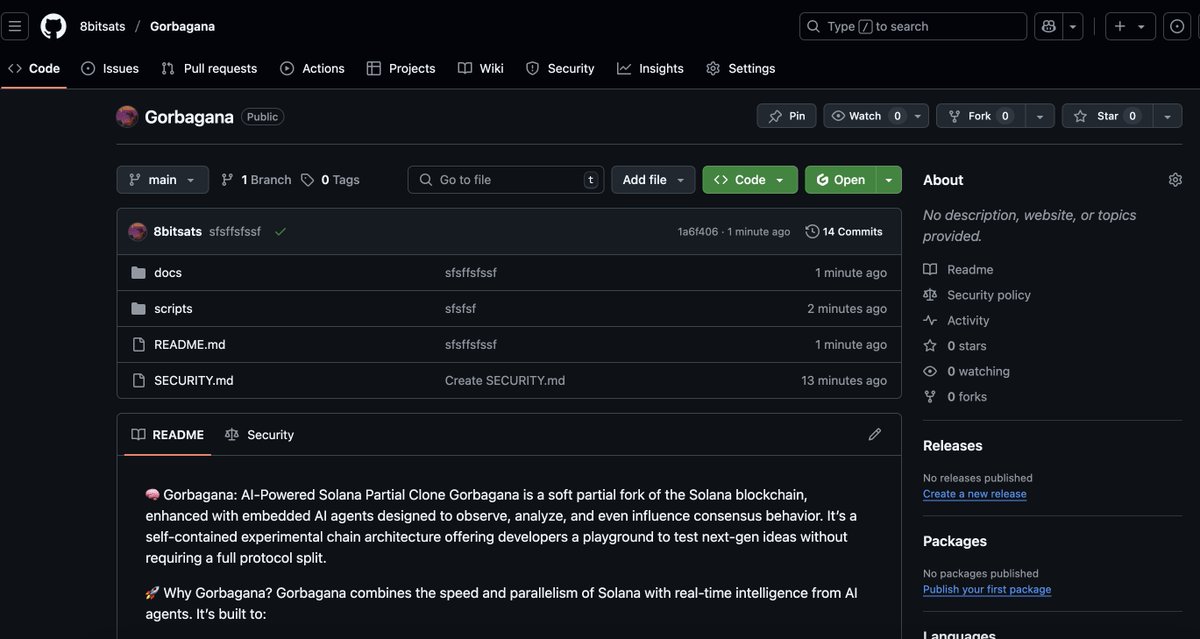Image resolution: width=1200 pixels, height=639 pixels.
Task: Click the 8bitsats commit author avatar
Action: point(138,232)
